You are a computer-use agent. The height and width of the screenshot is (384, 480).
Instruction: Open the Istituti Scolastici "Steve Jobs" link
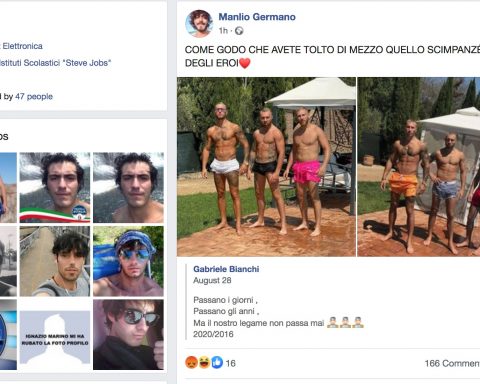55,63
